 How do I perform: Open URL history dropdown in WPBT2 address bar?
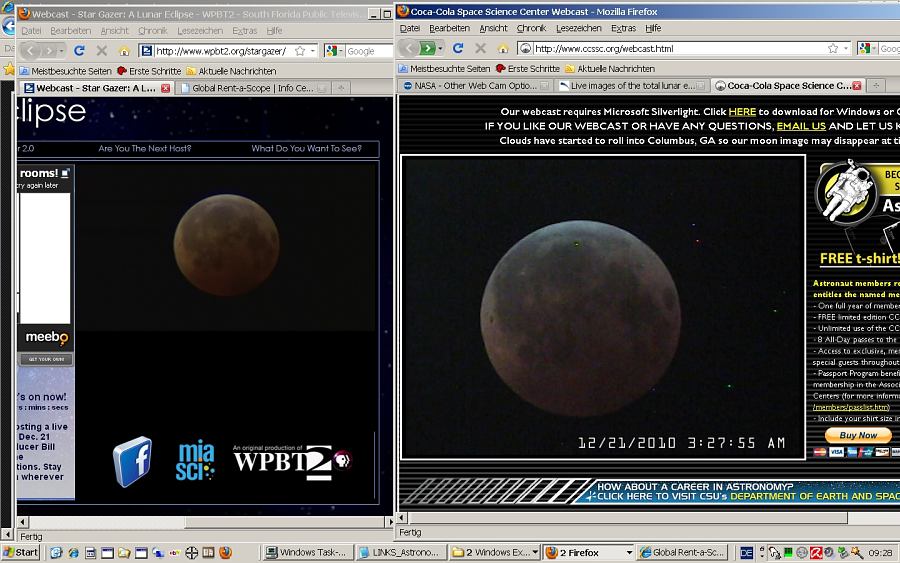[313, 51]
